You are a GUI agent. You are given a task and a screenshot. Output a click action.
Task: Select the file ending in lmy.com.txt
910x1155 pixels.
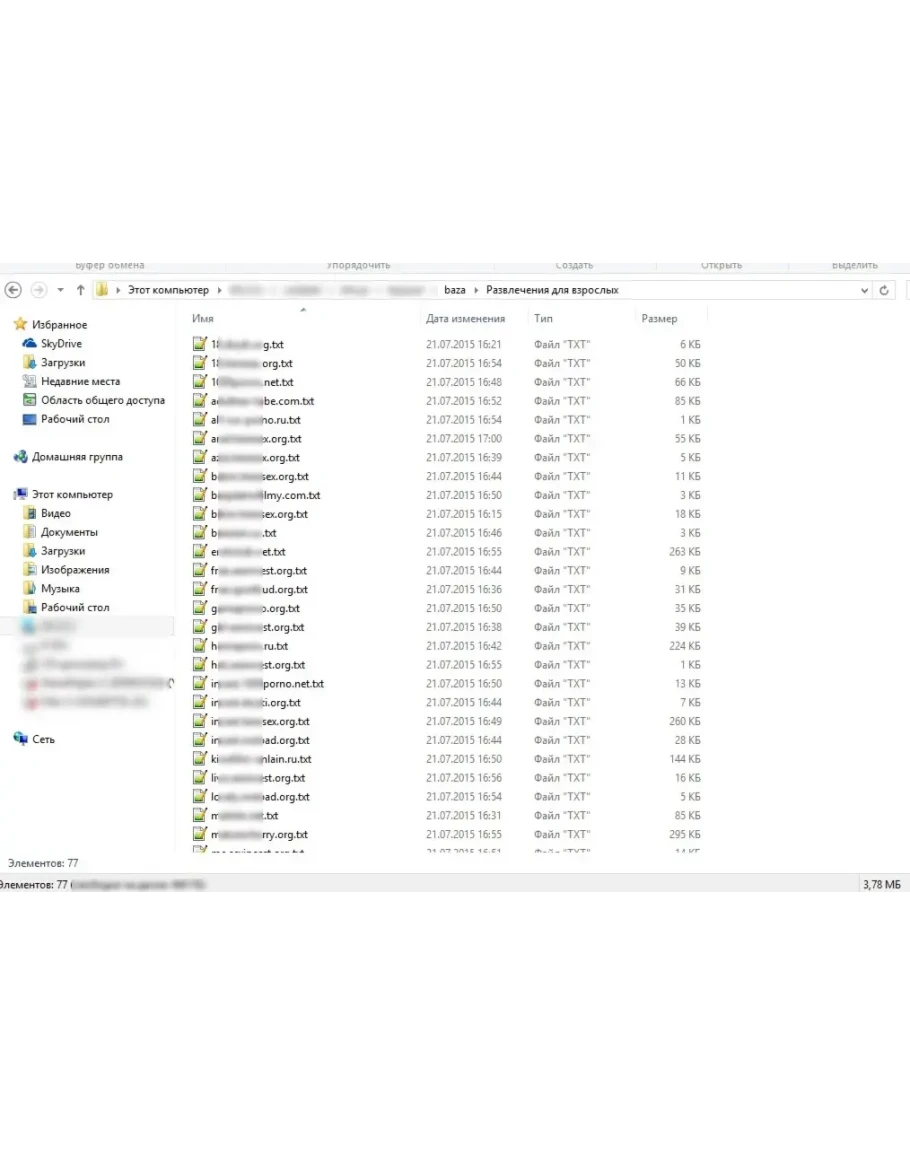pyautogui.click(x=265, y=496)
